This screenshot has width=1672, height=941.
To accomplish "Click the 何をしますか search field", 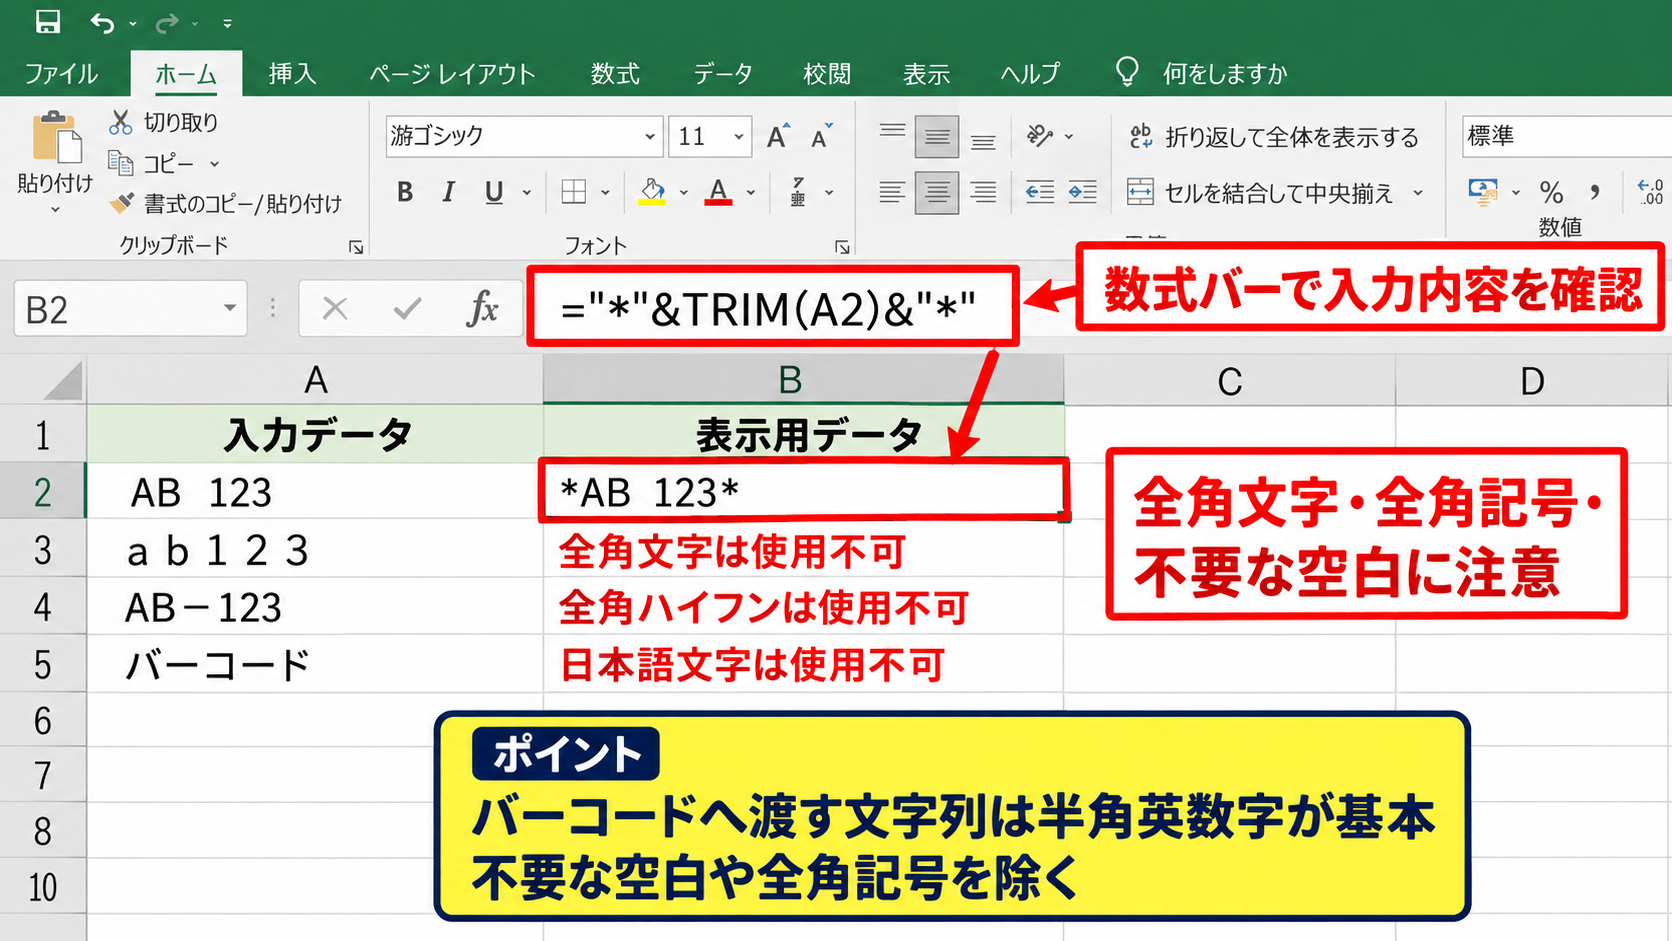I will (x=1224, y=74).
